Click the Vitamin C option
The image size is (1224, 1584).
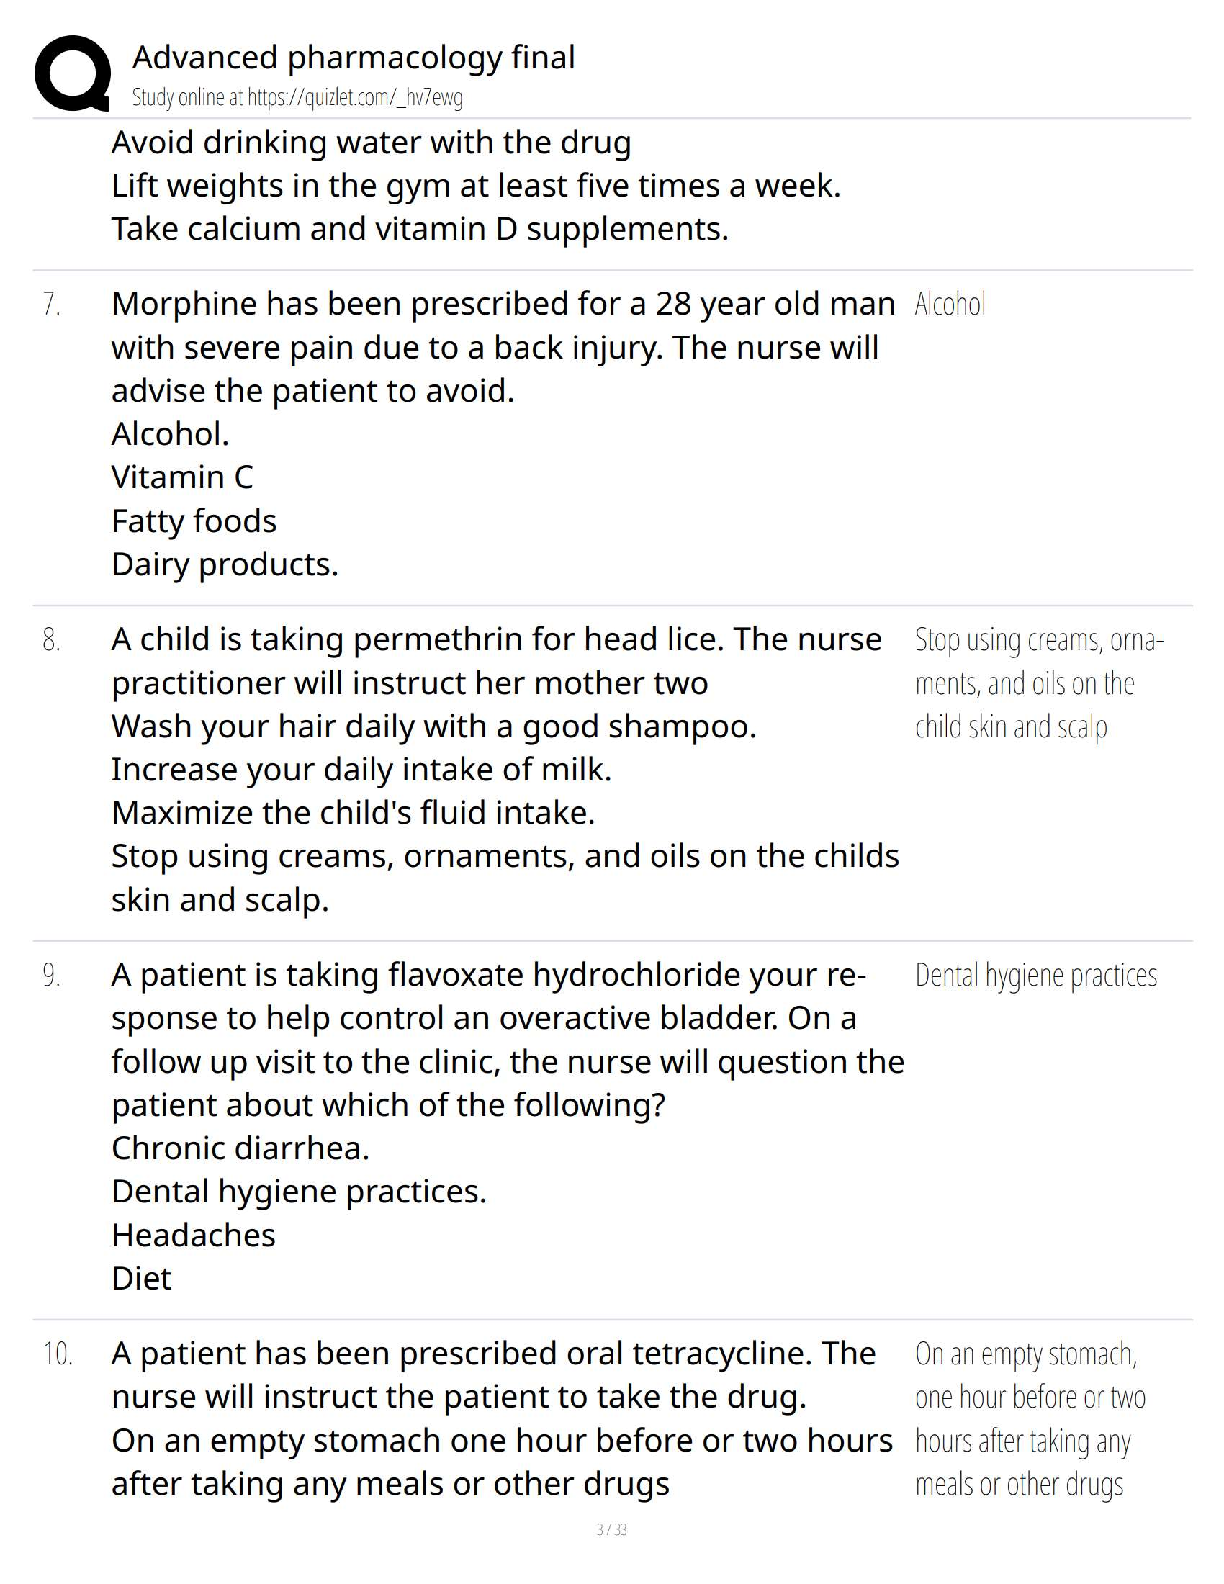(x=182, y=477)
